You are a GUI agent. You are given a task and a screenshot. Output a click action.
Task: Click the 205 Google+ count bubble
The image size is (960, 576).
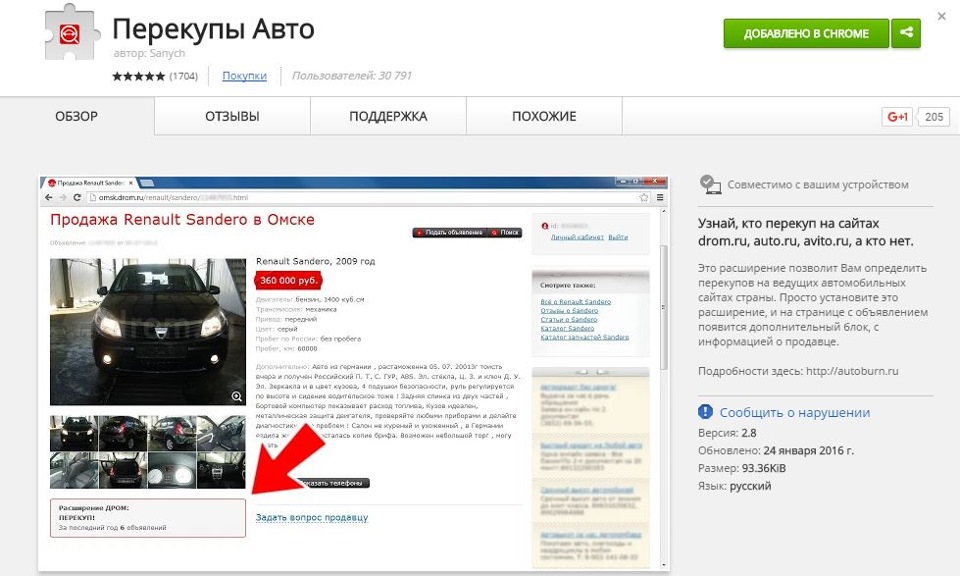tap(934, 117)
